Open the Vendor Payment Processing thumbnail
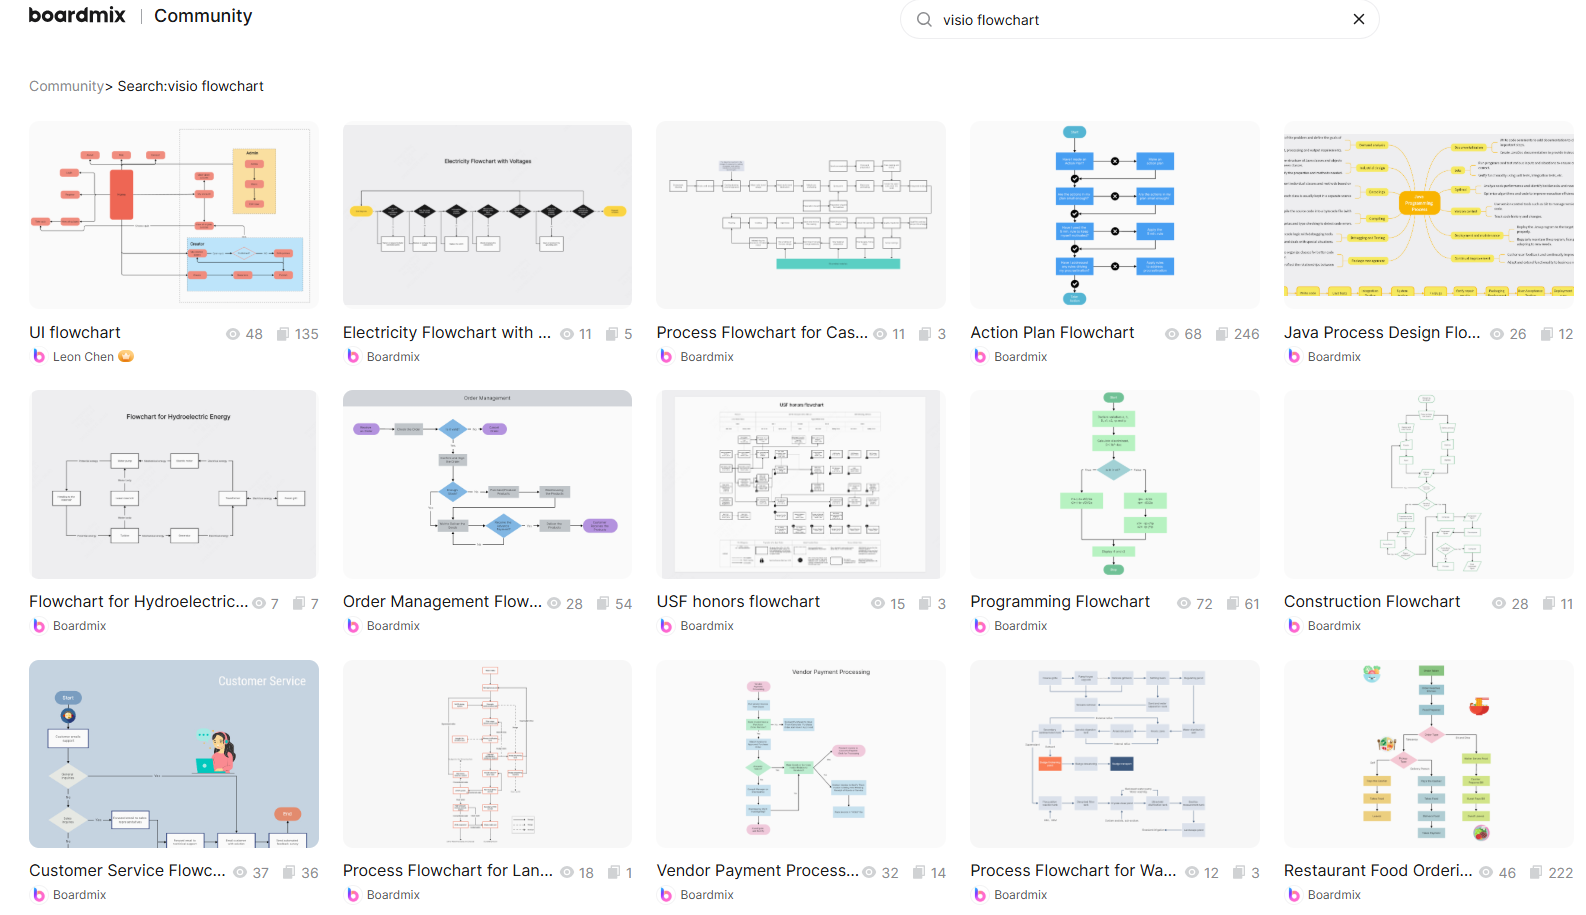The width and height of the screenshot is (1586, 915). pyautogui.click(x=800, y=754)
